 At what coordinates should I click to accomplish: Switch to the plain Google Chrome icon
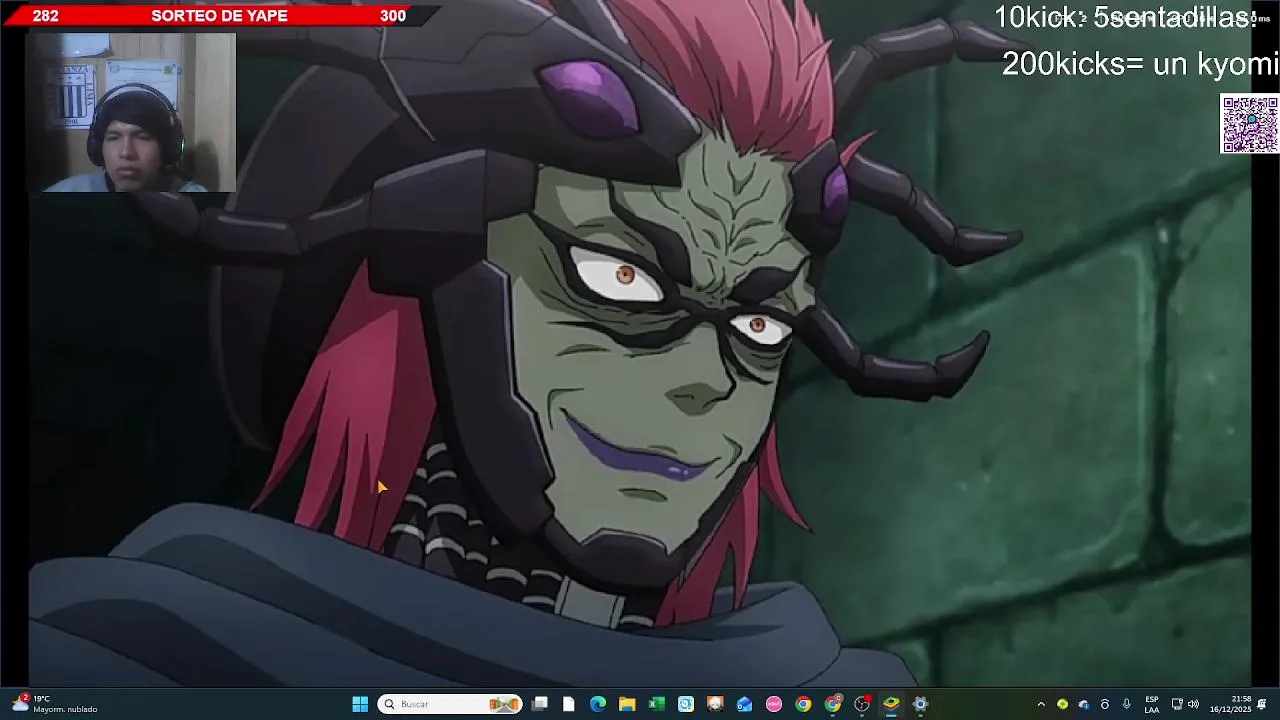[x=803, y=704]
